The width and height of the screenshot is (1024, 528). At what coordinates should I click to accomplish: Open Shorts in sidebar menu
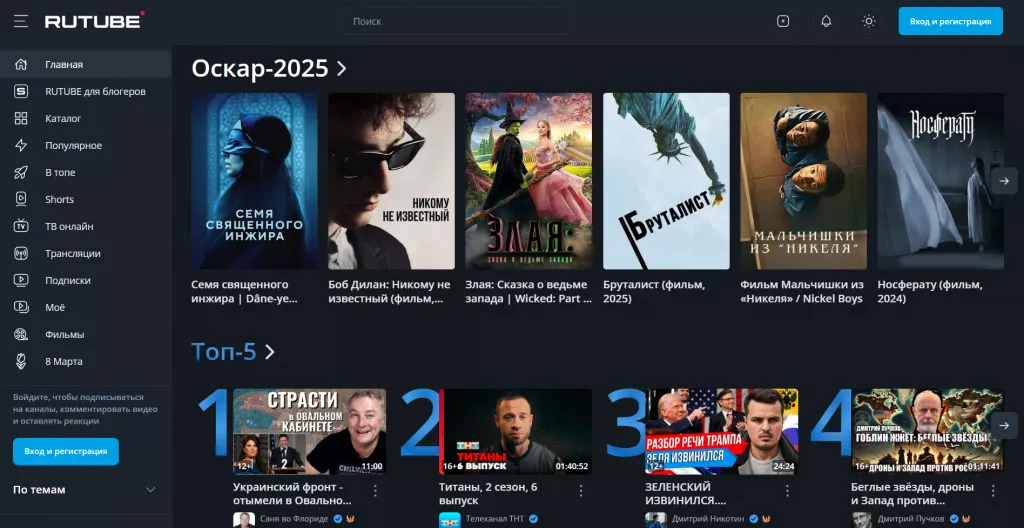click(x=86, y=199)
